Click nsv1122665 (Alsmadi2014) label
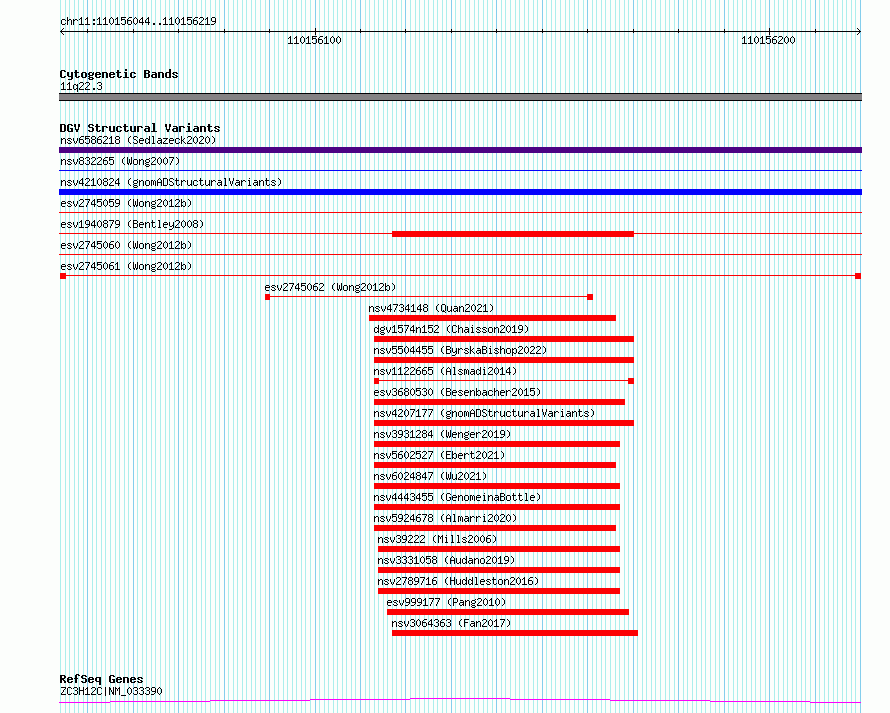The height and width of the screenshot is (713, 890). click(445, 371)
